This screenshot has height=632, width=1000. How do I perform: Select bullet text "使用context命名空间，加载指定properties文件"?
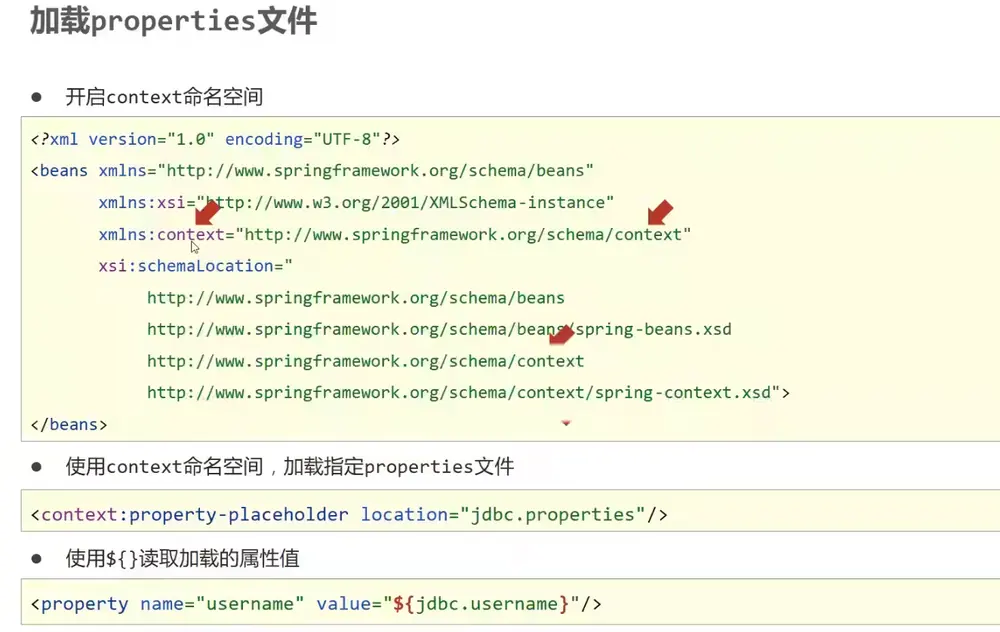[x=290, y=467]
